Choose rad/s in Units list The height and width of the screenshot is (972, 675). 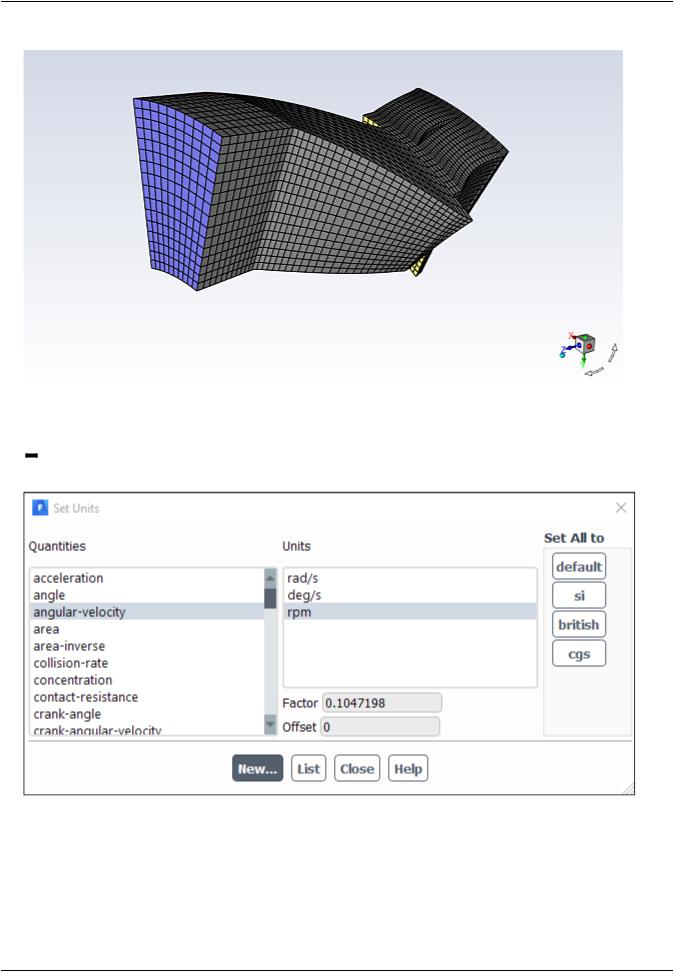click(x=410, y=578)
